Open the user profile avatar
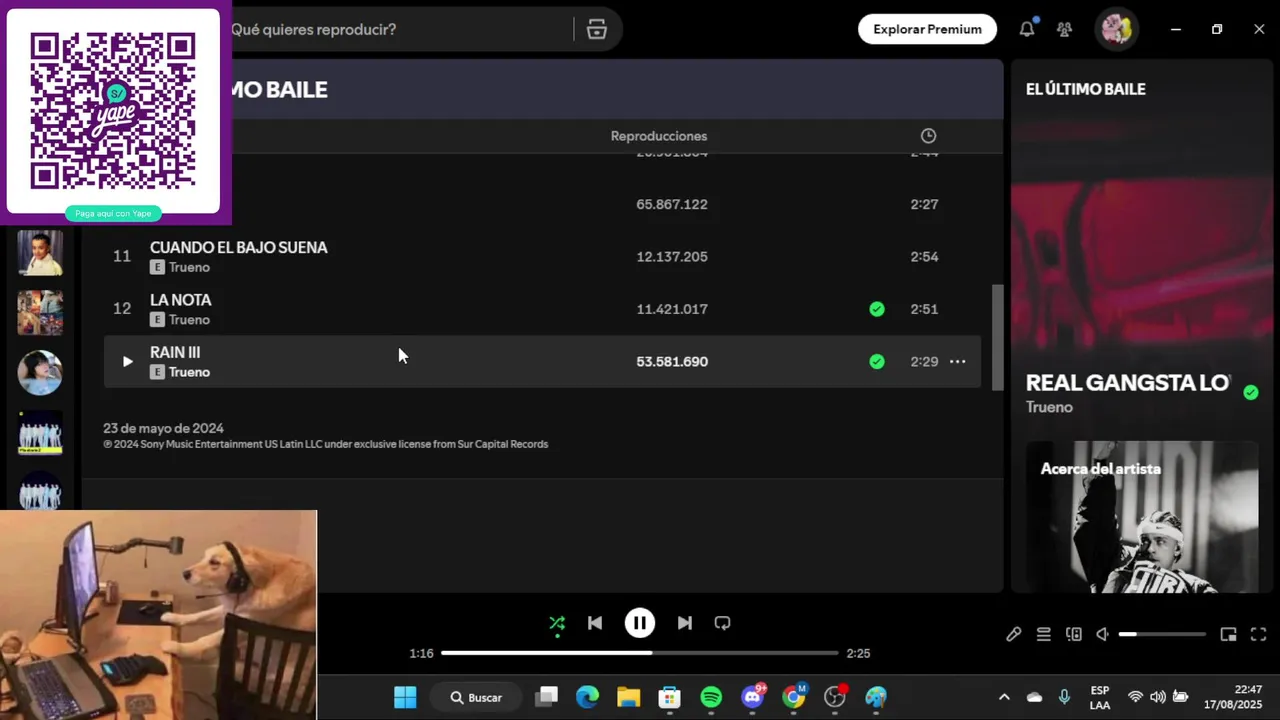The height and width of the screenshot is (720, 1280). pyautogui.click(x=1116, y=29)
